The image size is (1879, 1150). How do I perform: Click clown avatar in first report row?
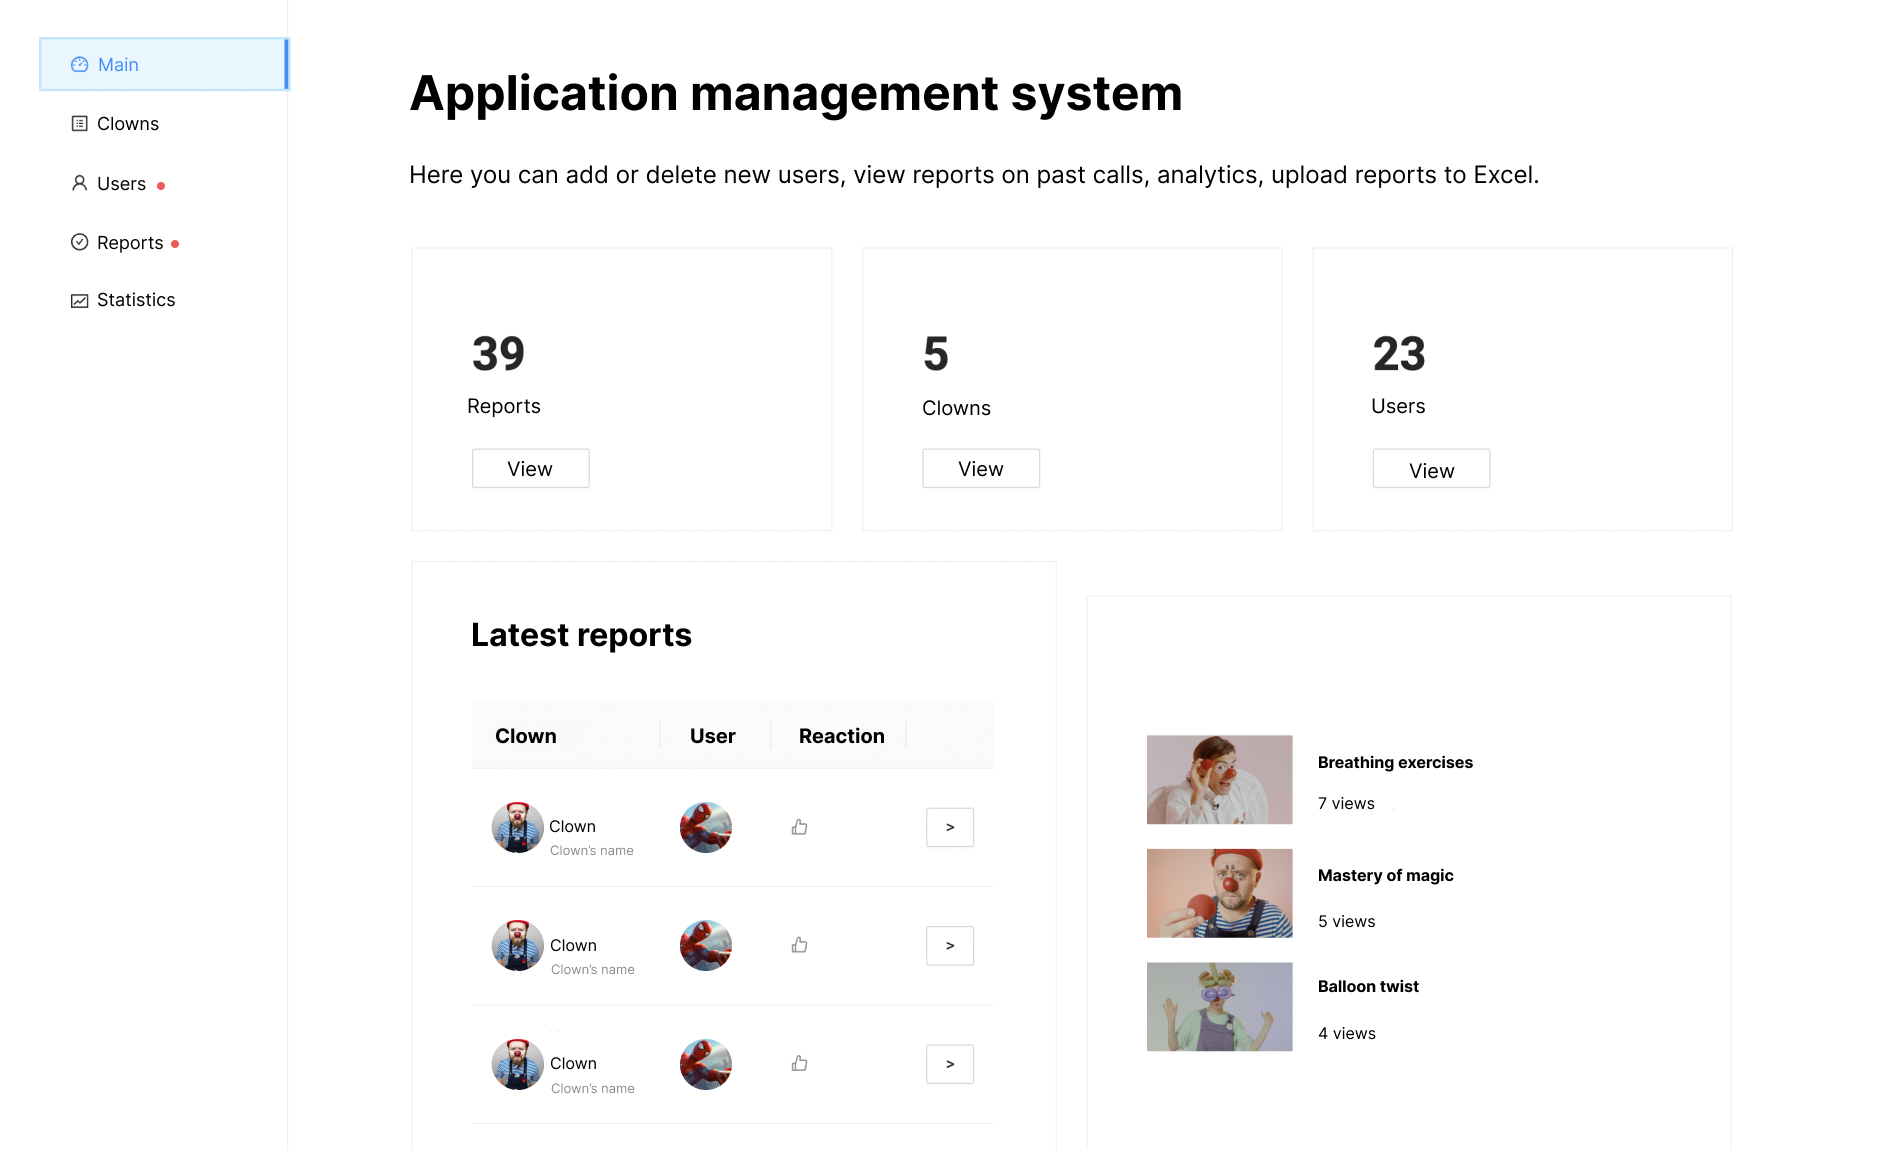point(518,828)
